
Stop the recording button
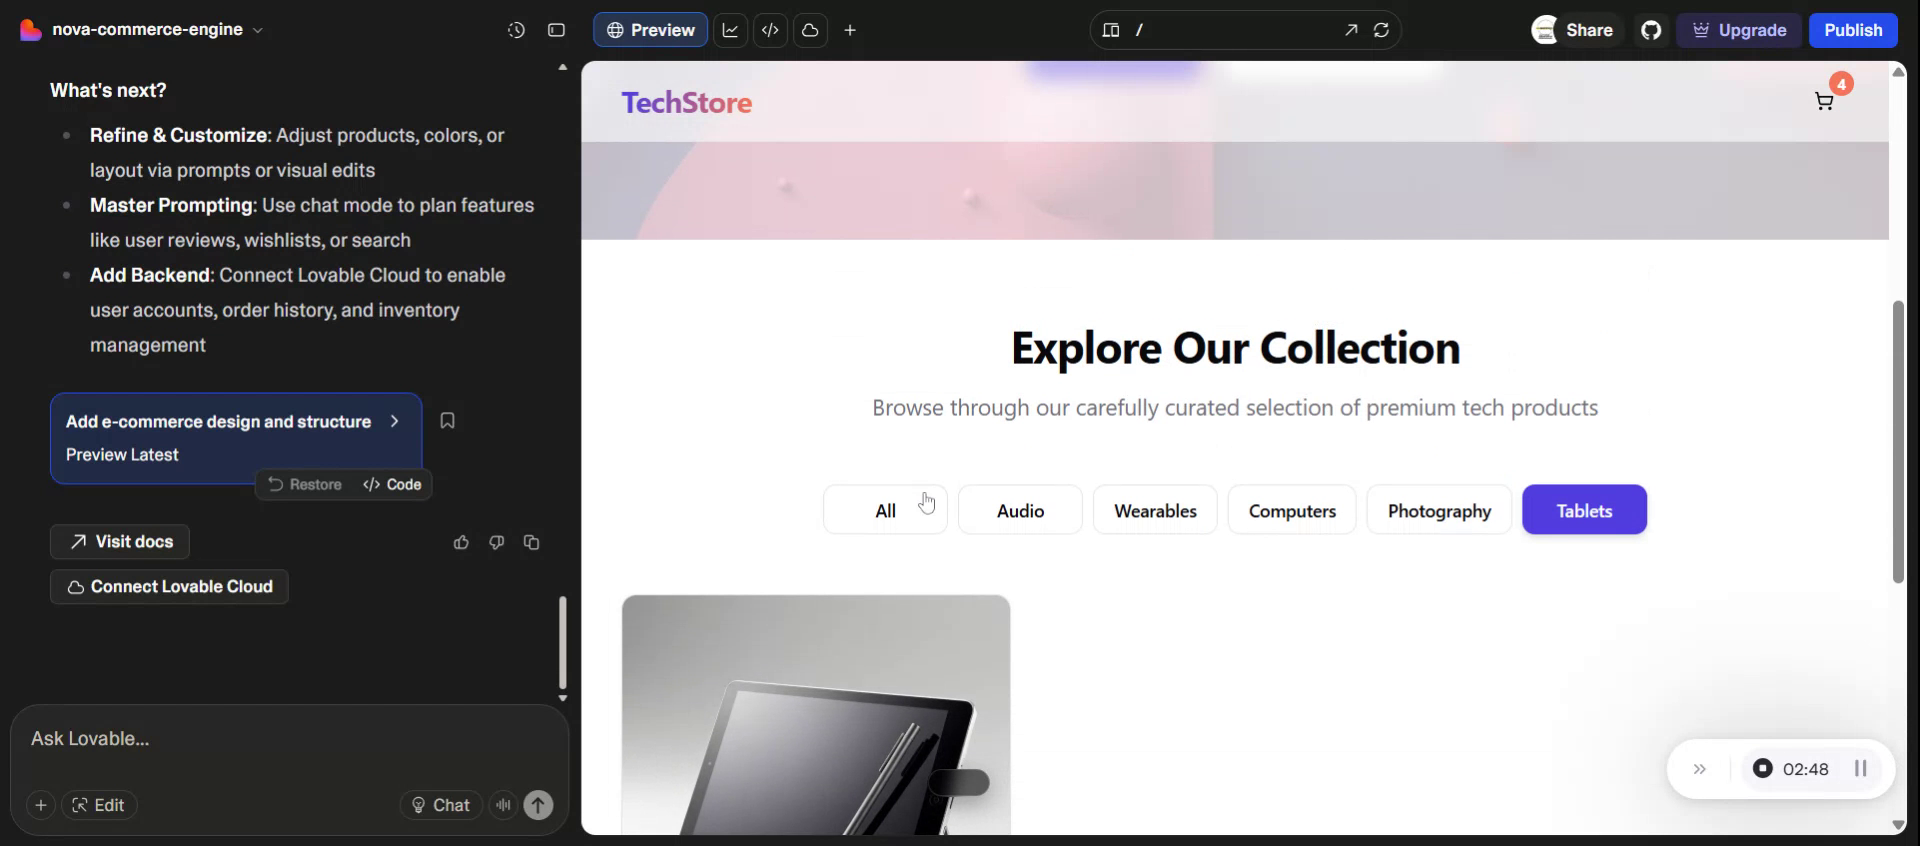pyautogui.click(x=1763, y=768)
